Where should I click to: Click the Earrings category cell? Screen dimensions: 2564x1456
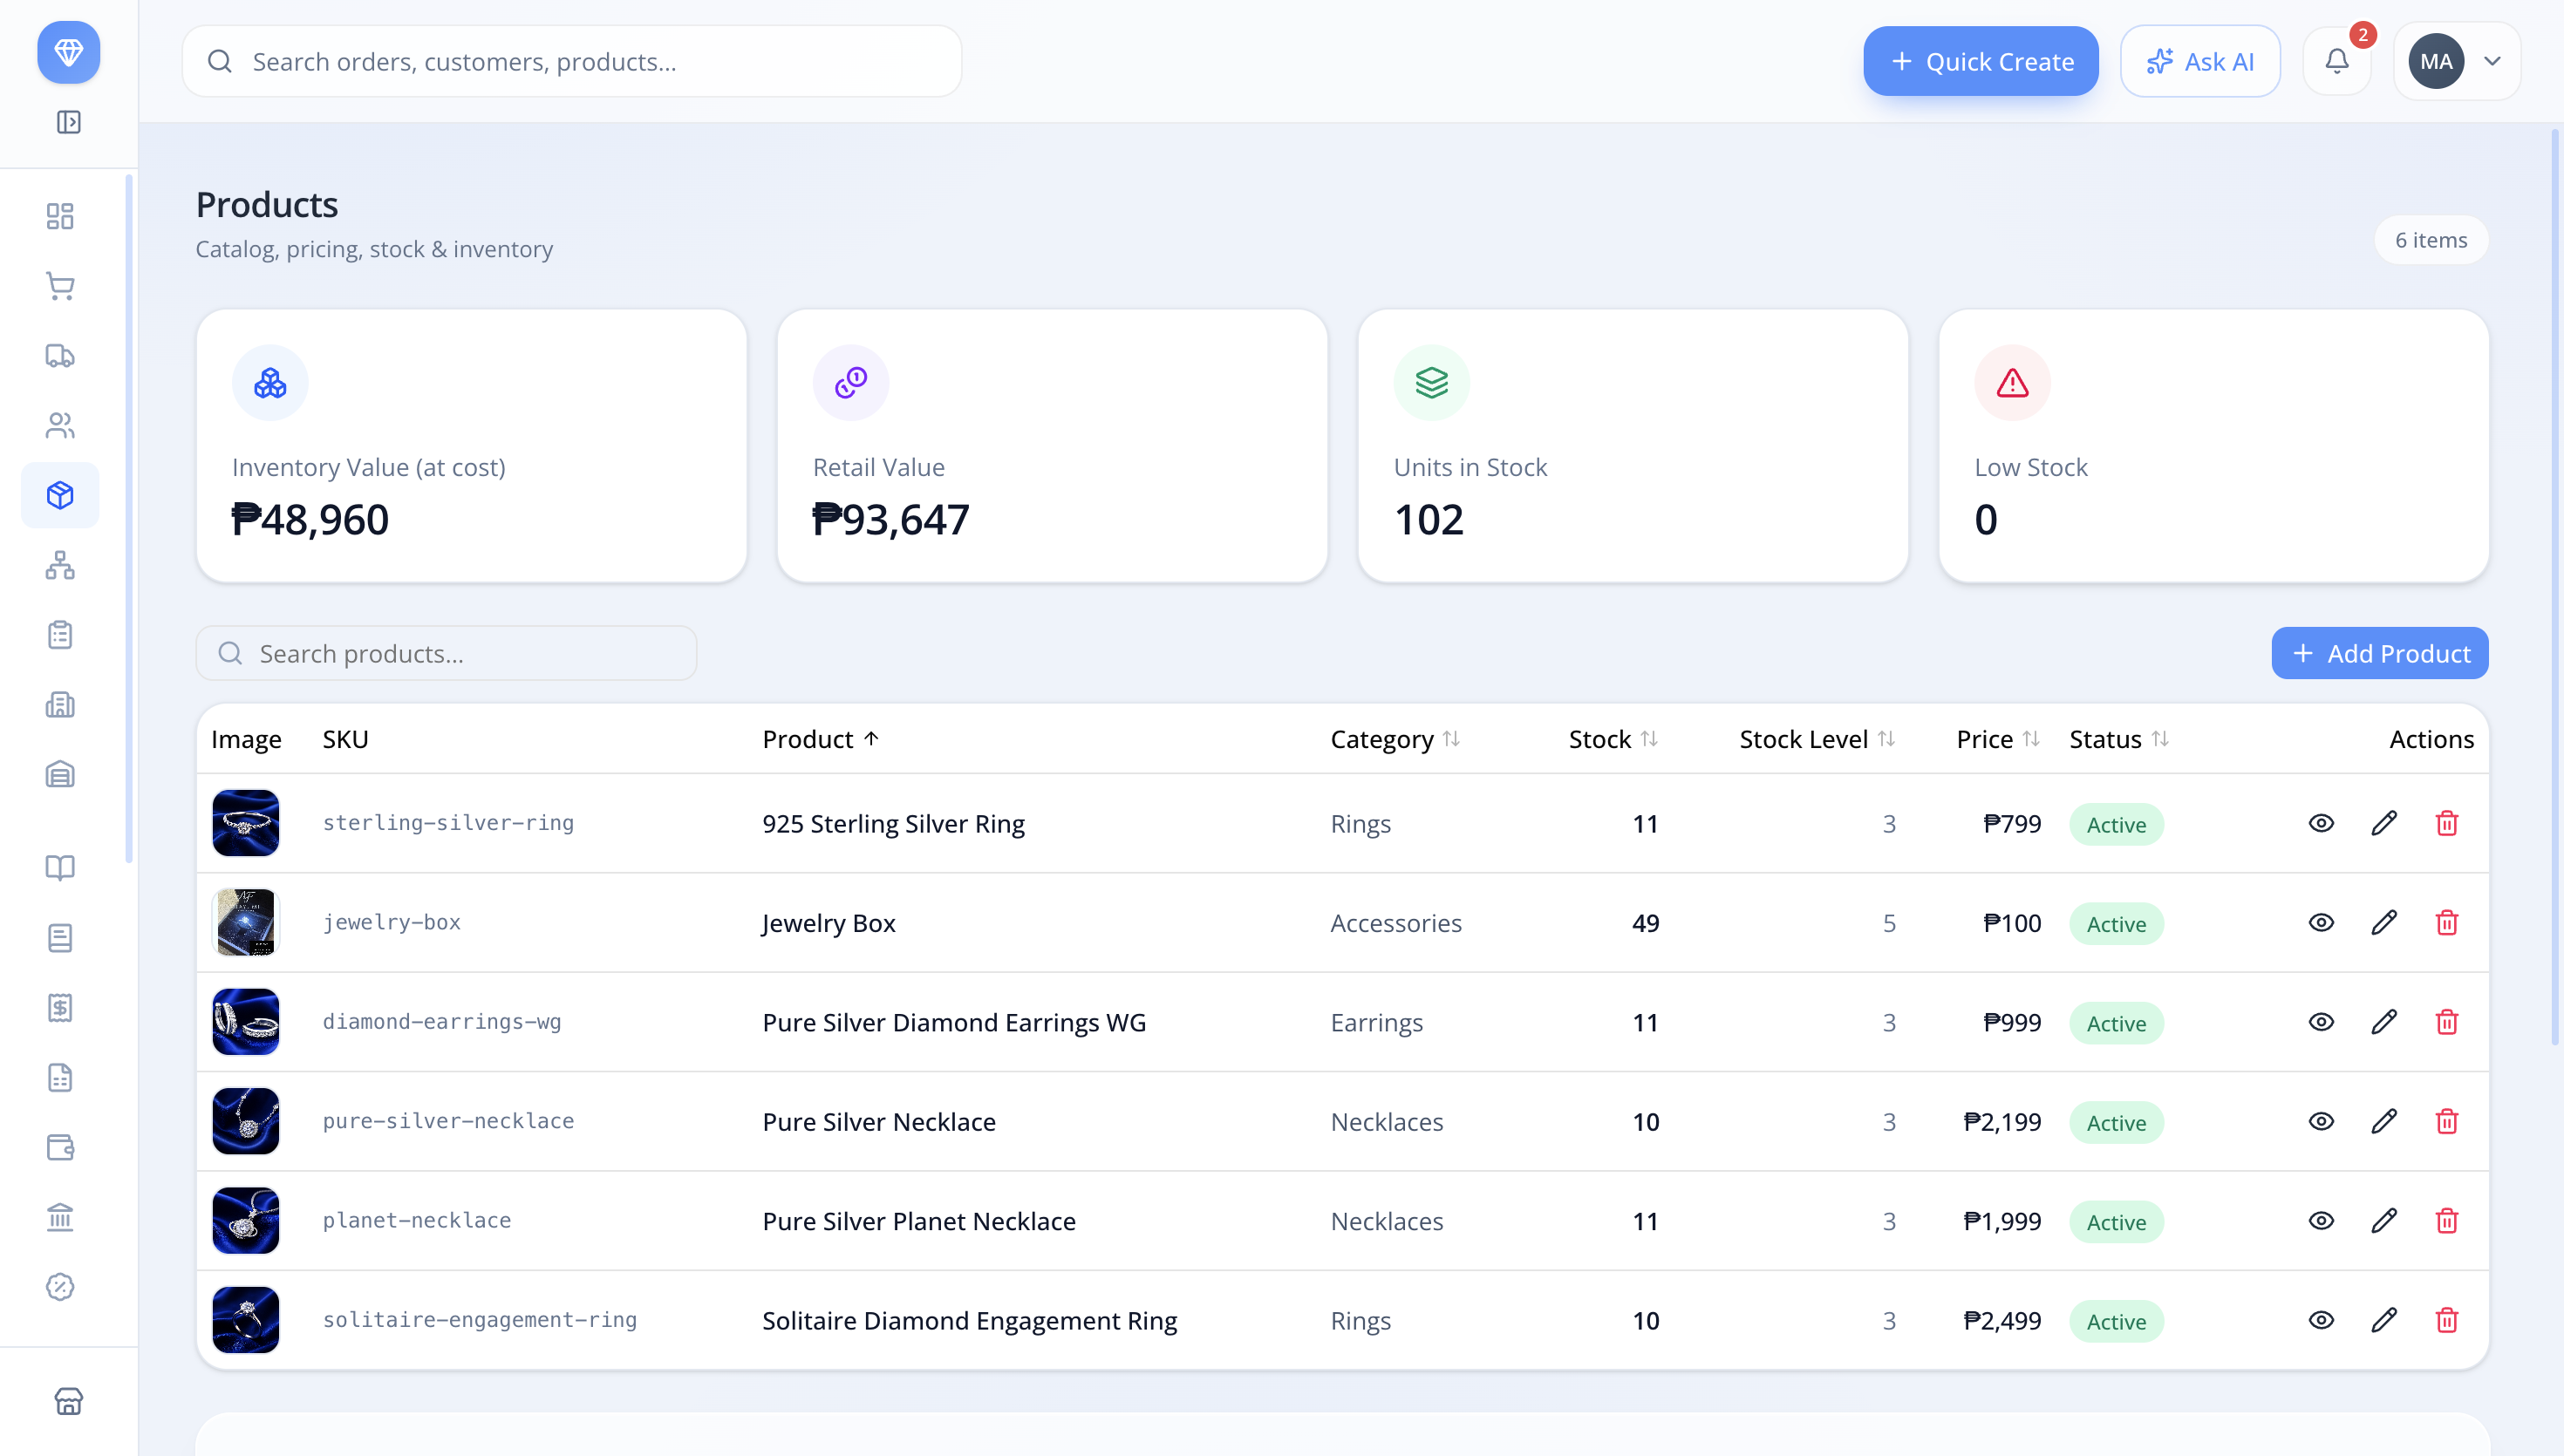tap(1376, 1023)
